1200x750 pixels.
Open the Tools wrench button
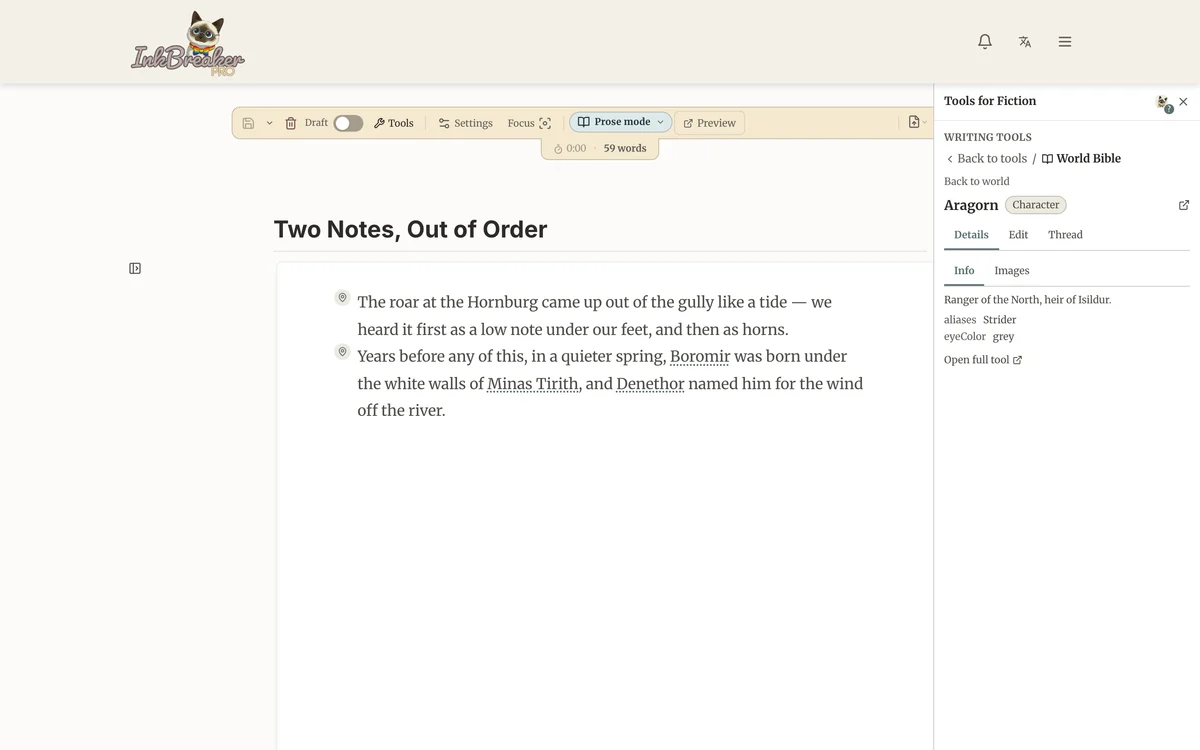click(394, 123)
